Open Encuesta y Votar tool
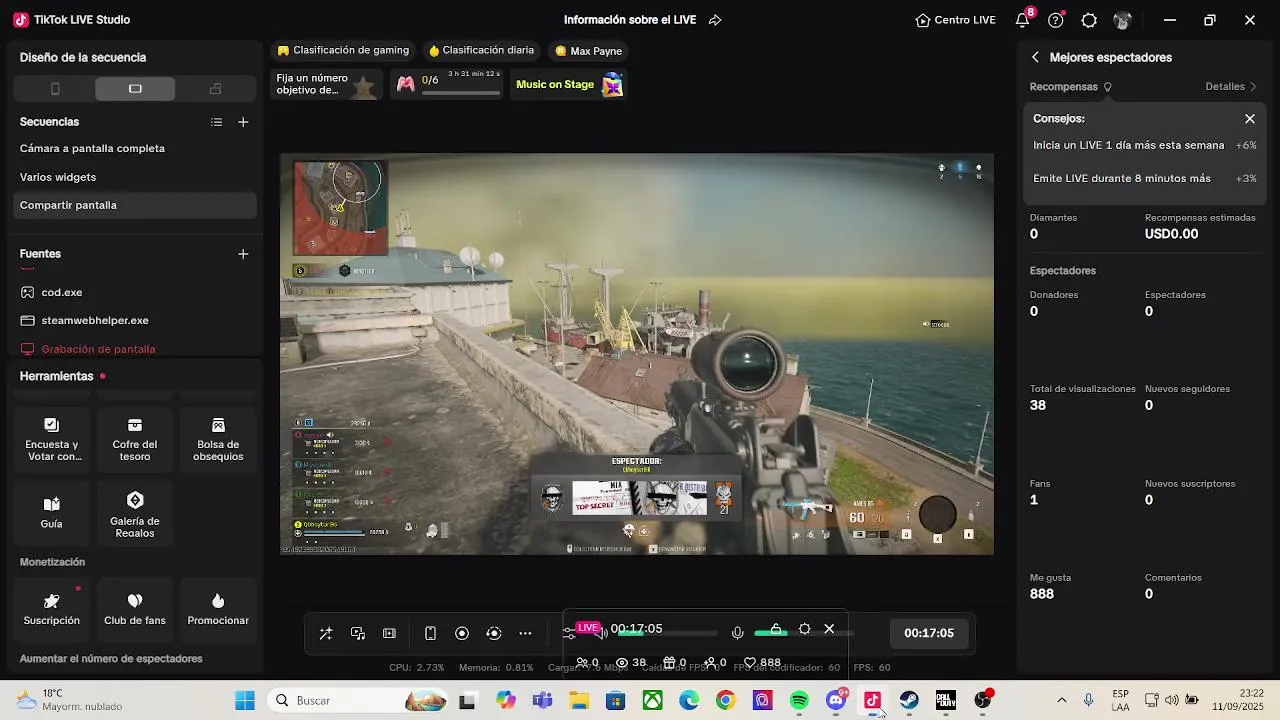The height and width of the screenshot is (720, 1280). point(52,440)
